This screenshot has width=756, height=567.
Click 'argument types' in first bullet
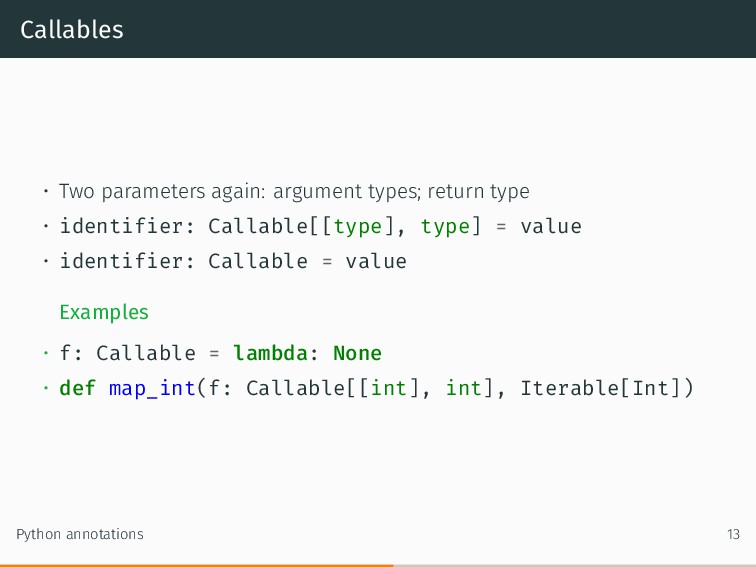tap(346, 191)
